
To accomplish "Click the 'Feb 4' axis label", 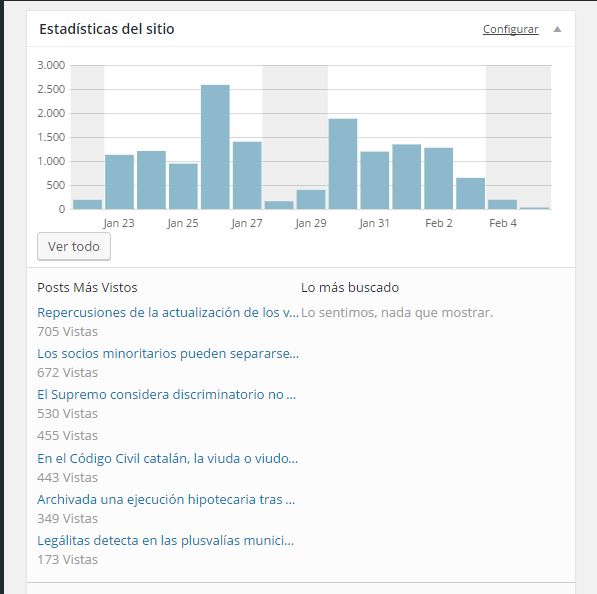I will [x=503, y=224].
